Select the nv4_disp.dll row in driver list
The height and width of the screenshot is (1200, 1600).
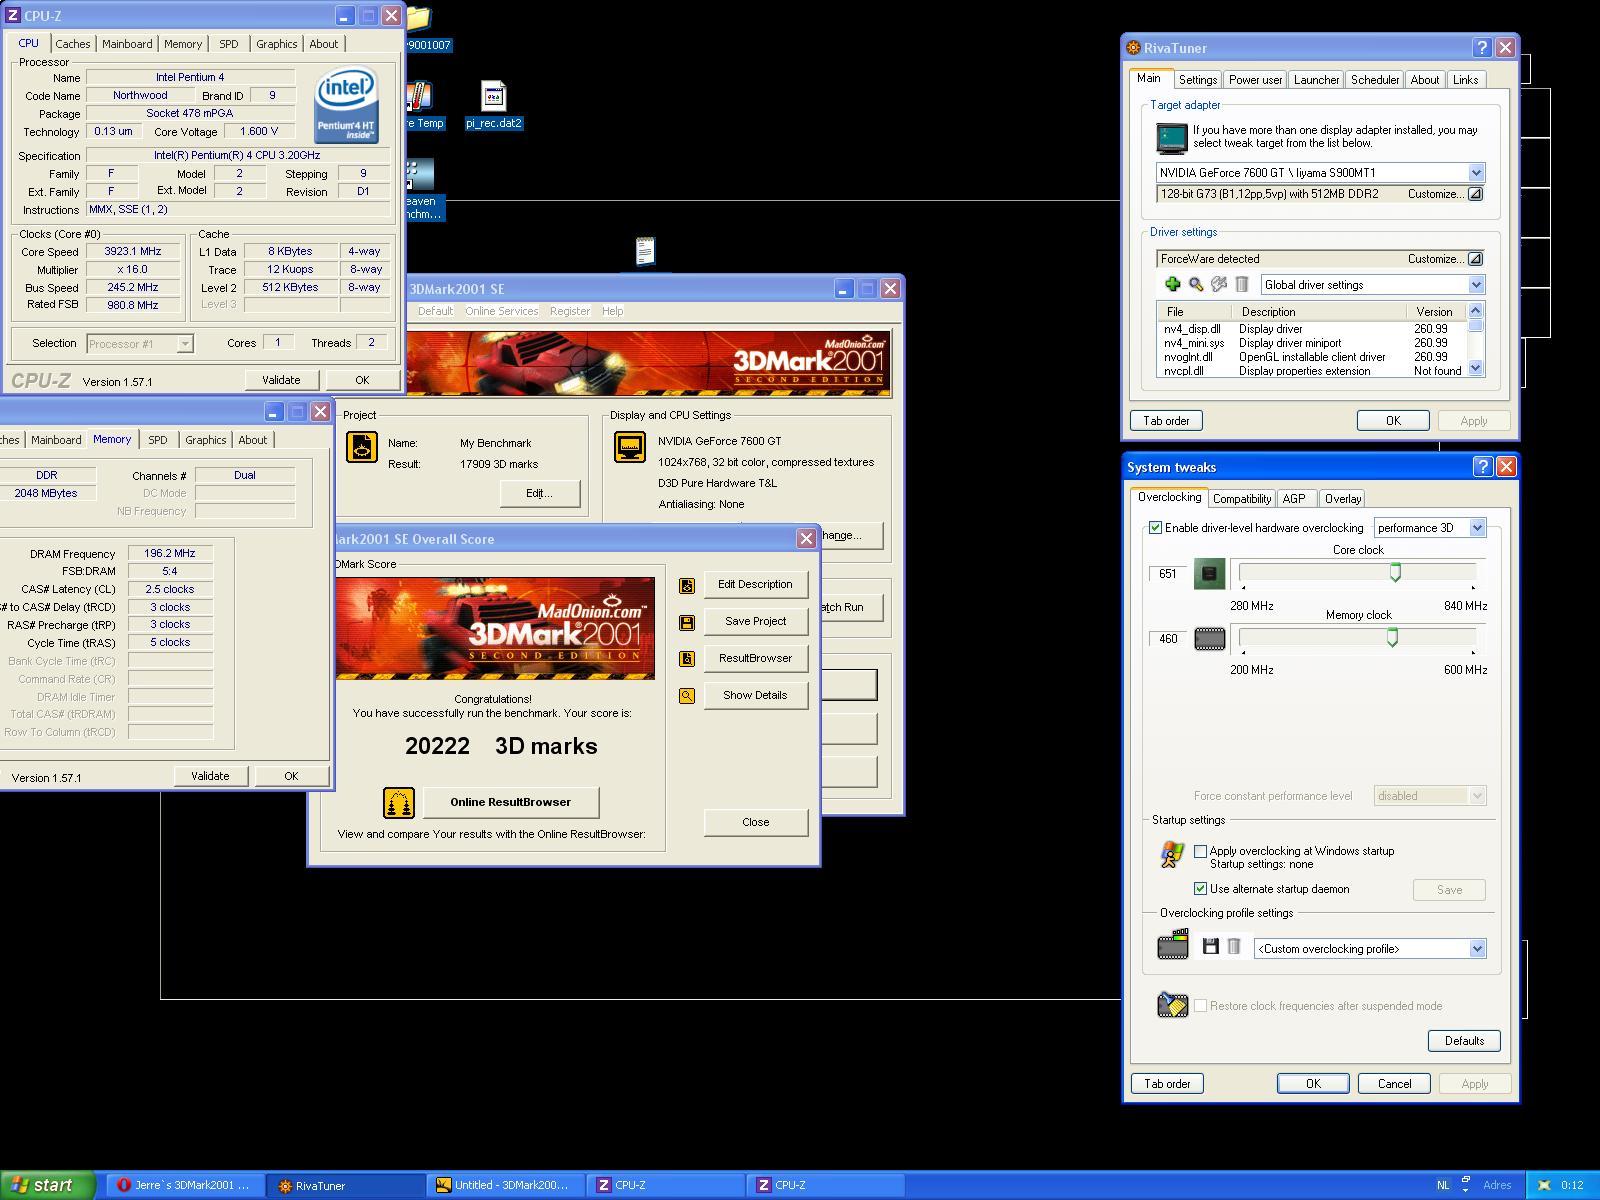(1311, 329)
